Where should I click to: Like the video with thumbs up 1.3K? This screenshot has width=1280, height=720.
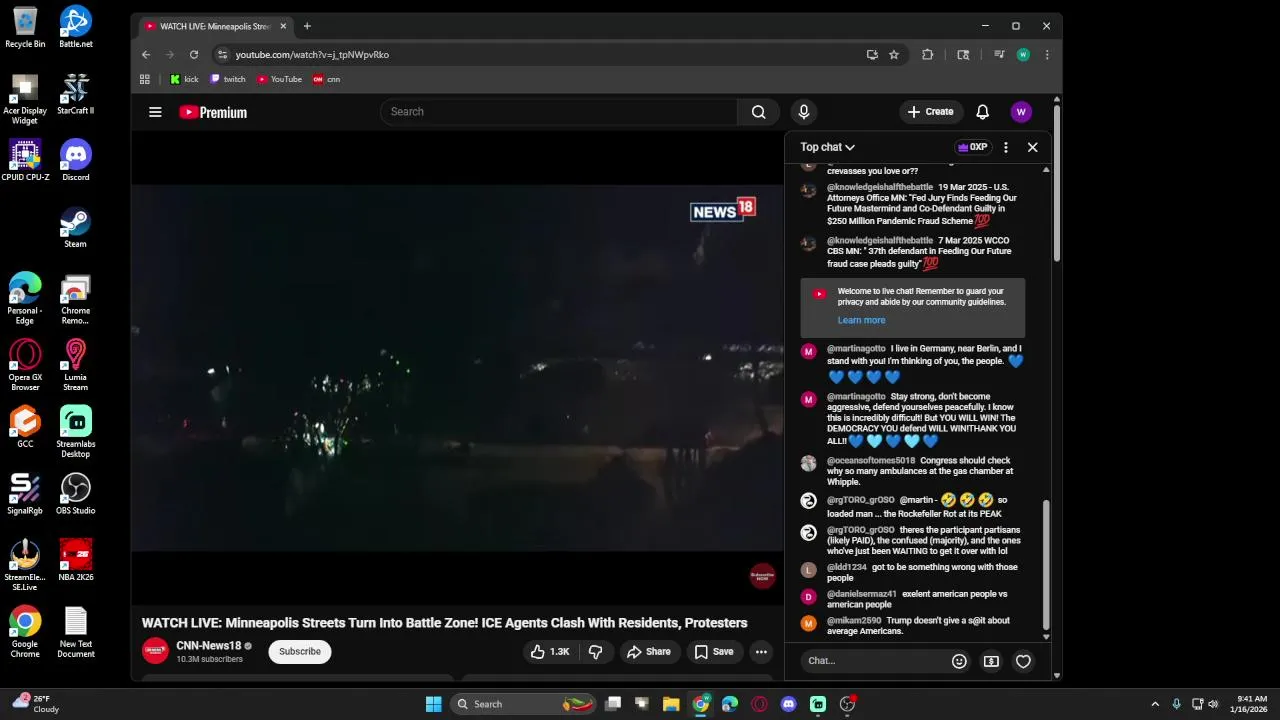[550, 652]
